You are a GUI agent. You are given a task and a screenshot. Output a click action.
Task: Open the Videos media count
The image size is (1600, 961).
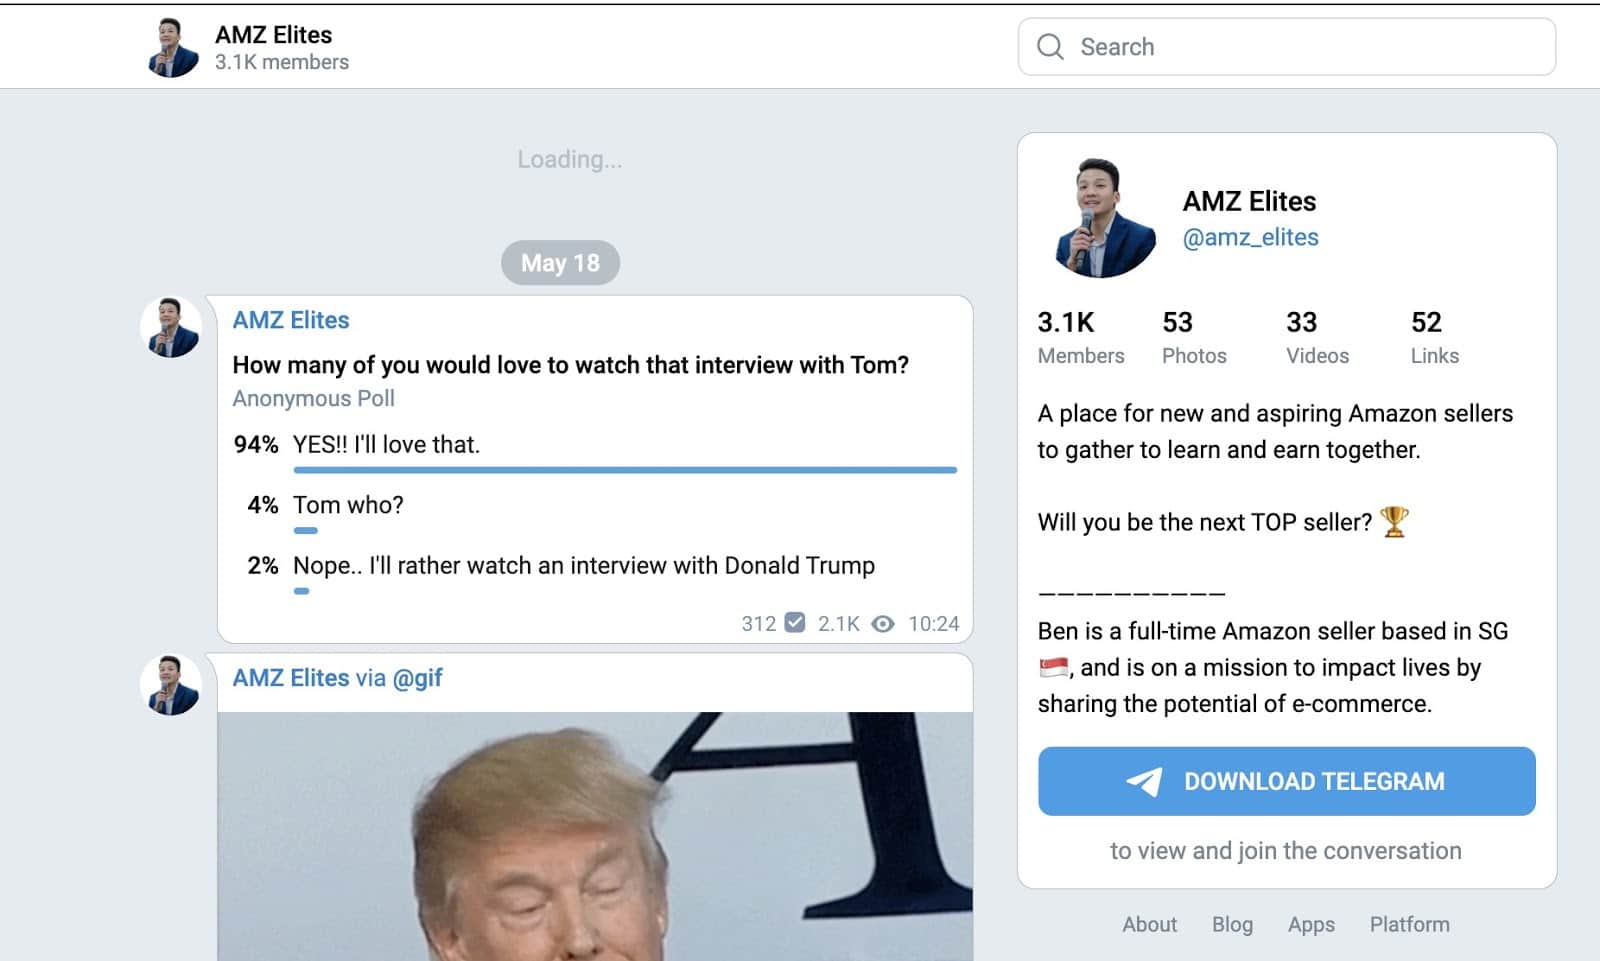point(1317,337)
